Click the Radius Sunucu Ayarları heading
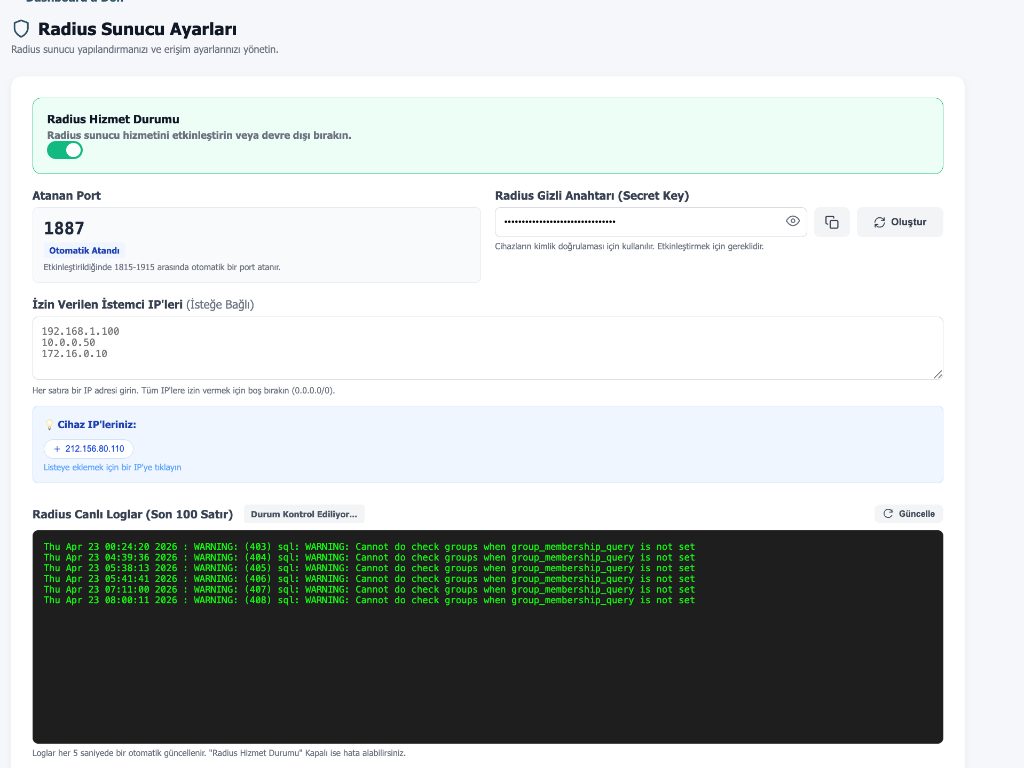This screenshot has height=768, width=1024. [137, 29]
